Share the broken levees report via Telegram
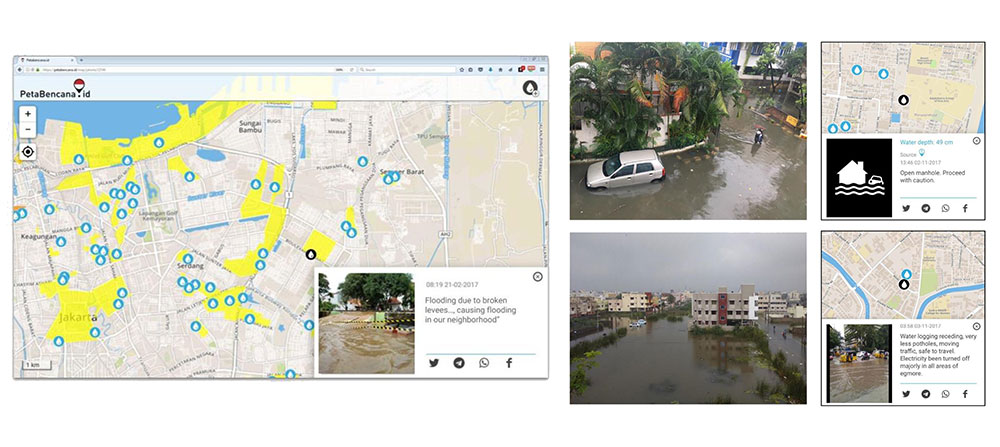This screenshot has height=447, width=1000. pyautogui.click(x=459, y=363)
